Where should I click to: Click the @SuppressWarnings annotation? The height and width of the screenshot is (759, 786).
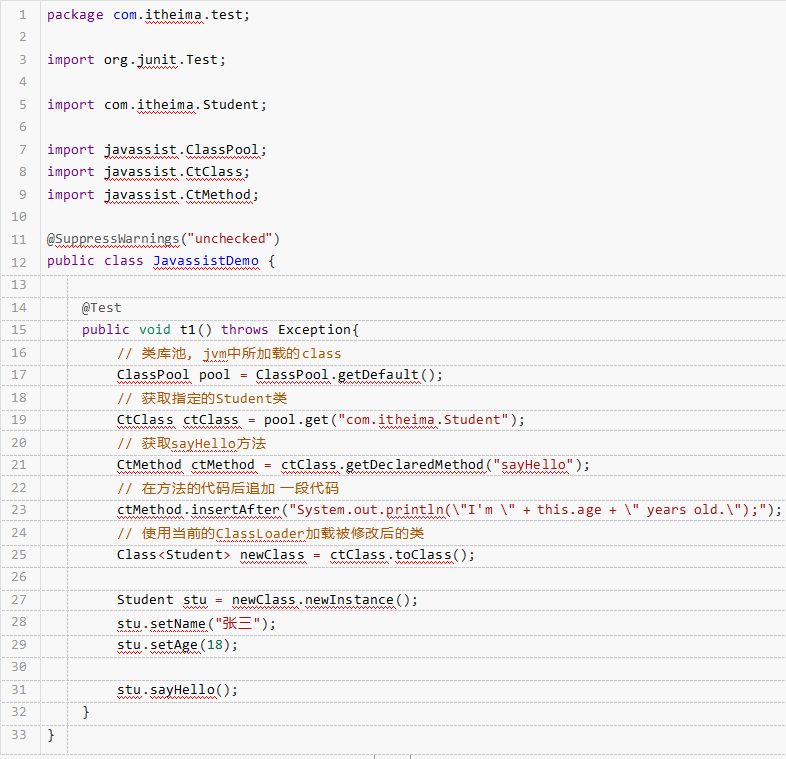[113, 239]
